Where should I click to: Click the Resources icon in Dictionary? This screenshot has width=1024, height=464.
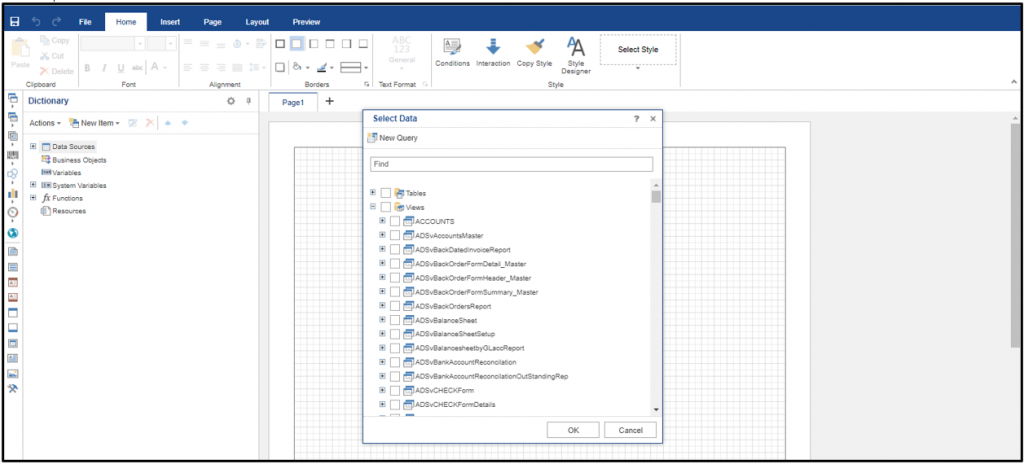(46, 211)
